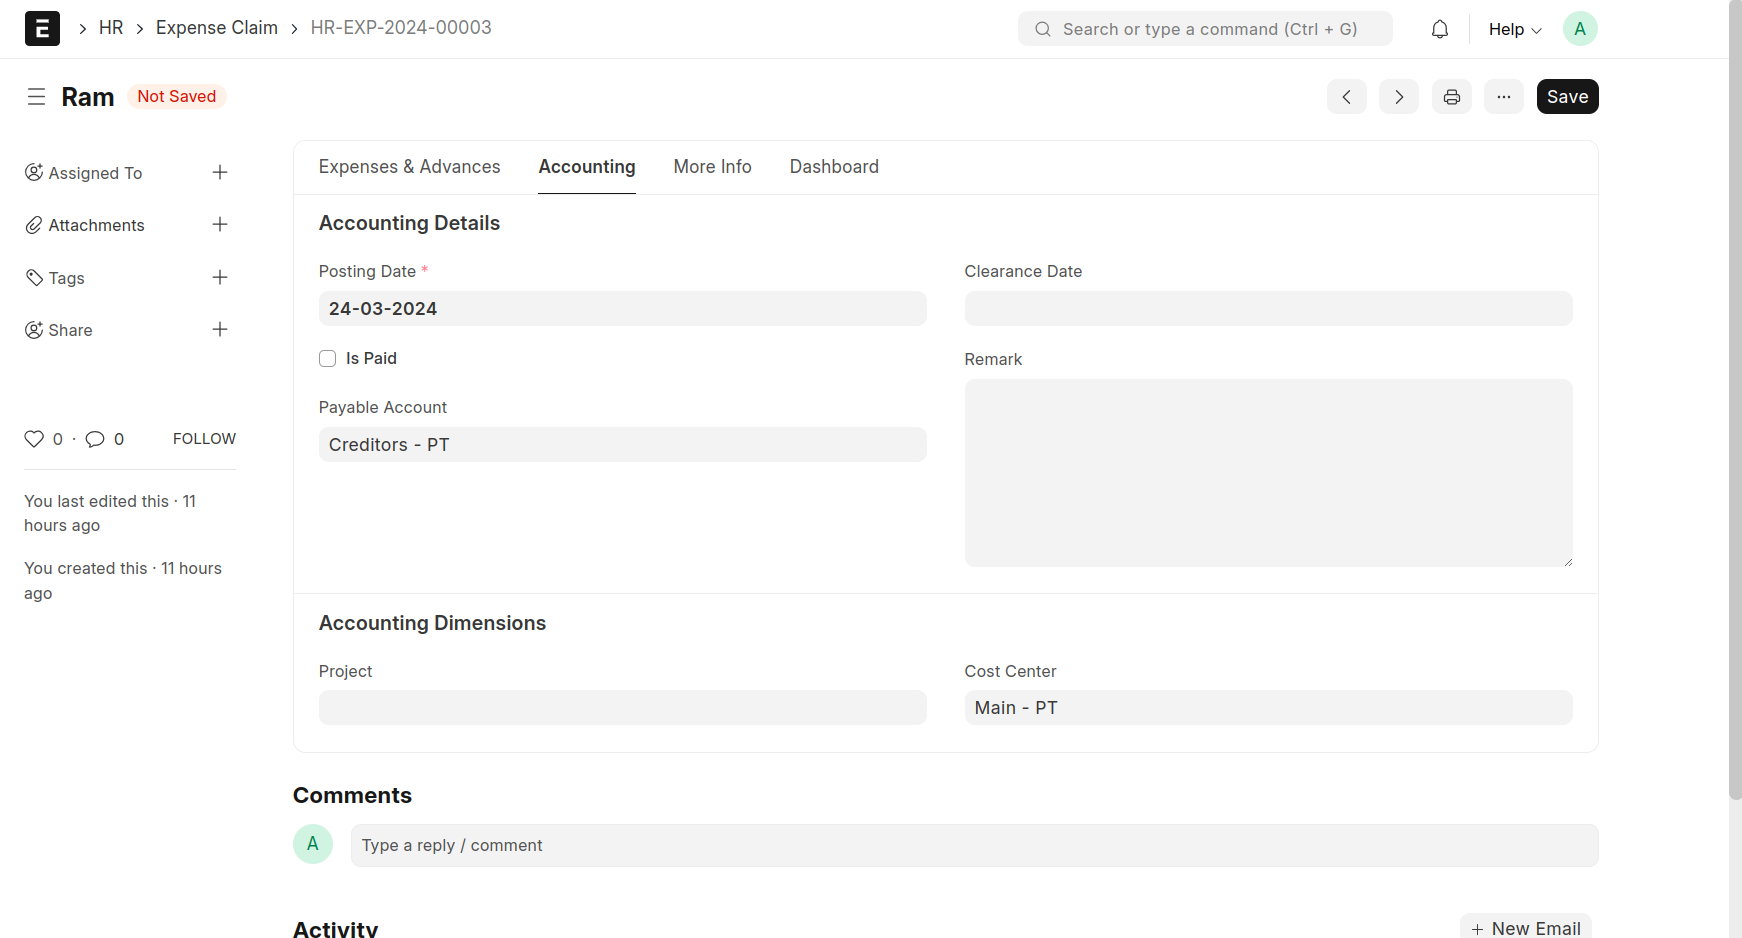This screenshot has width=1742, height=938.
Task: Add attachment using the plus icon
Action: pyautogui.click(x=220, y=225)
